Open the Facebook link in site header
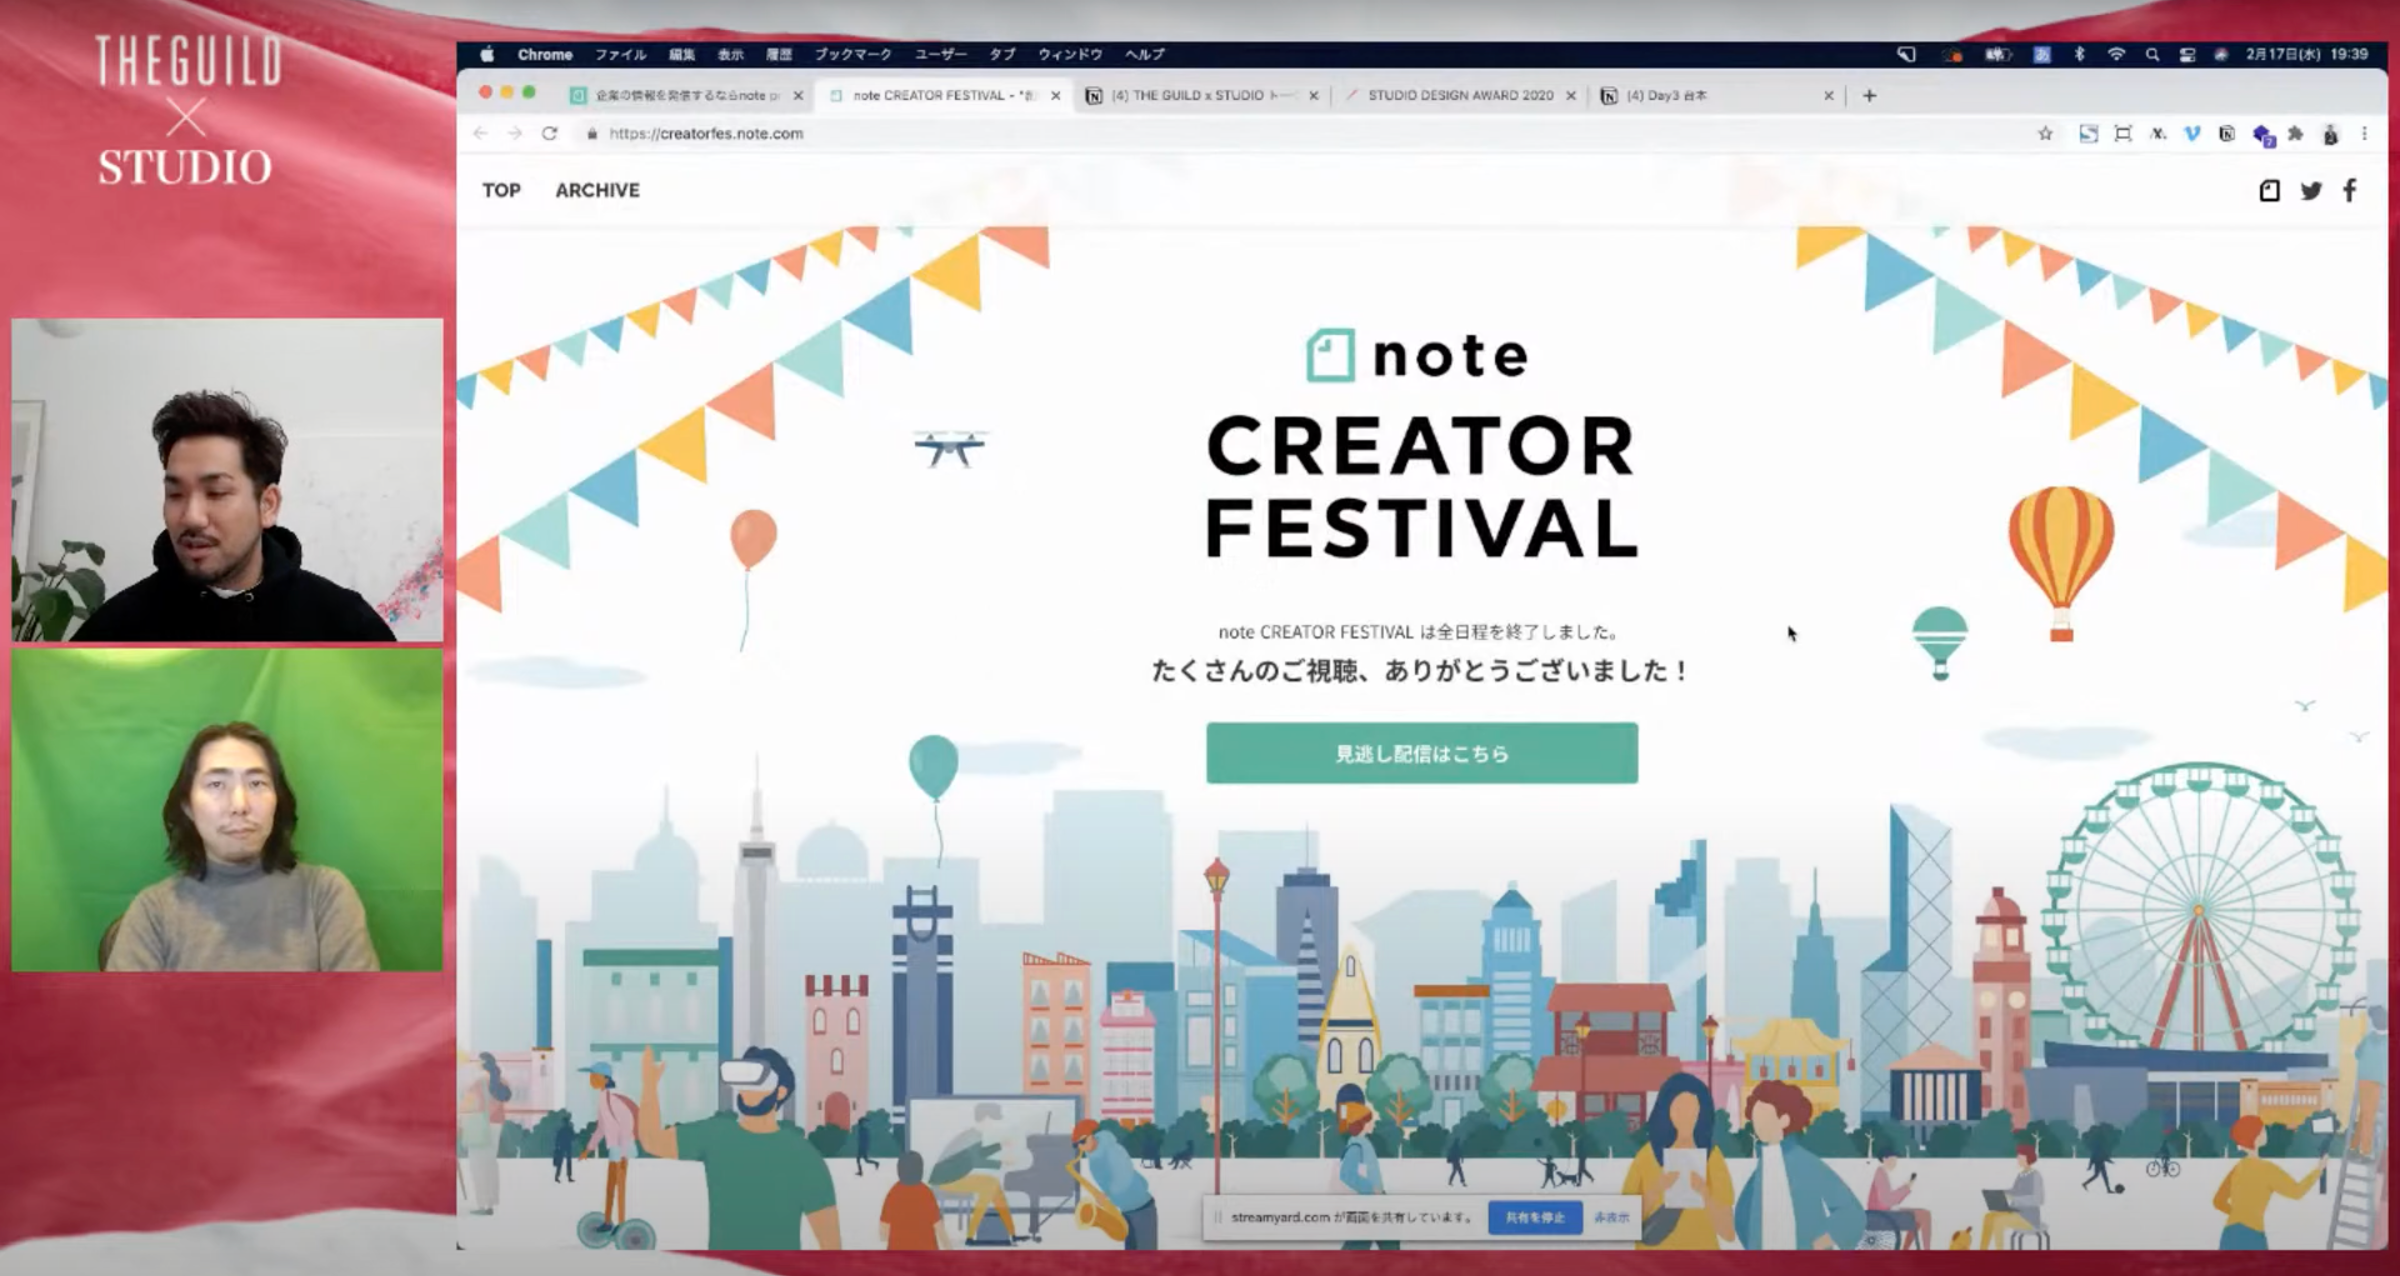The height and width of the screenshot is (1276, 2400). point(2350,190)
